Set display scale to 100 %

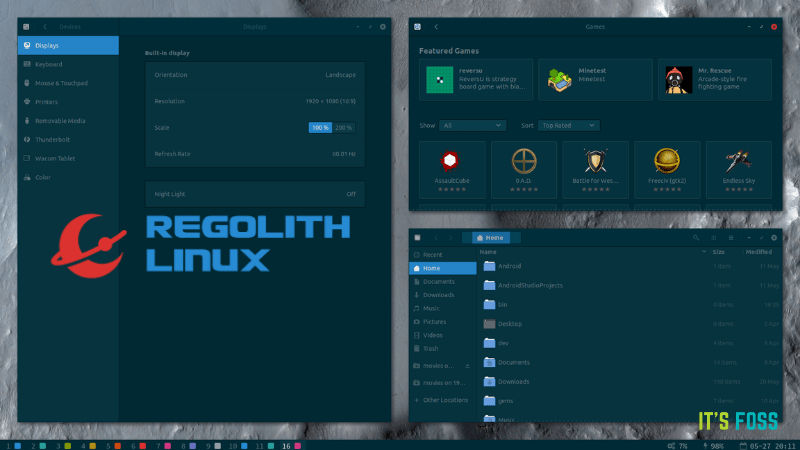point(320,128)
